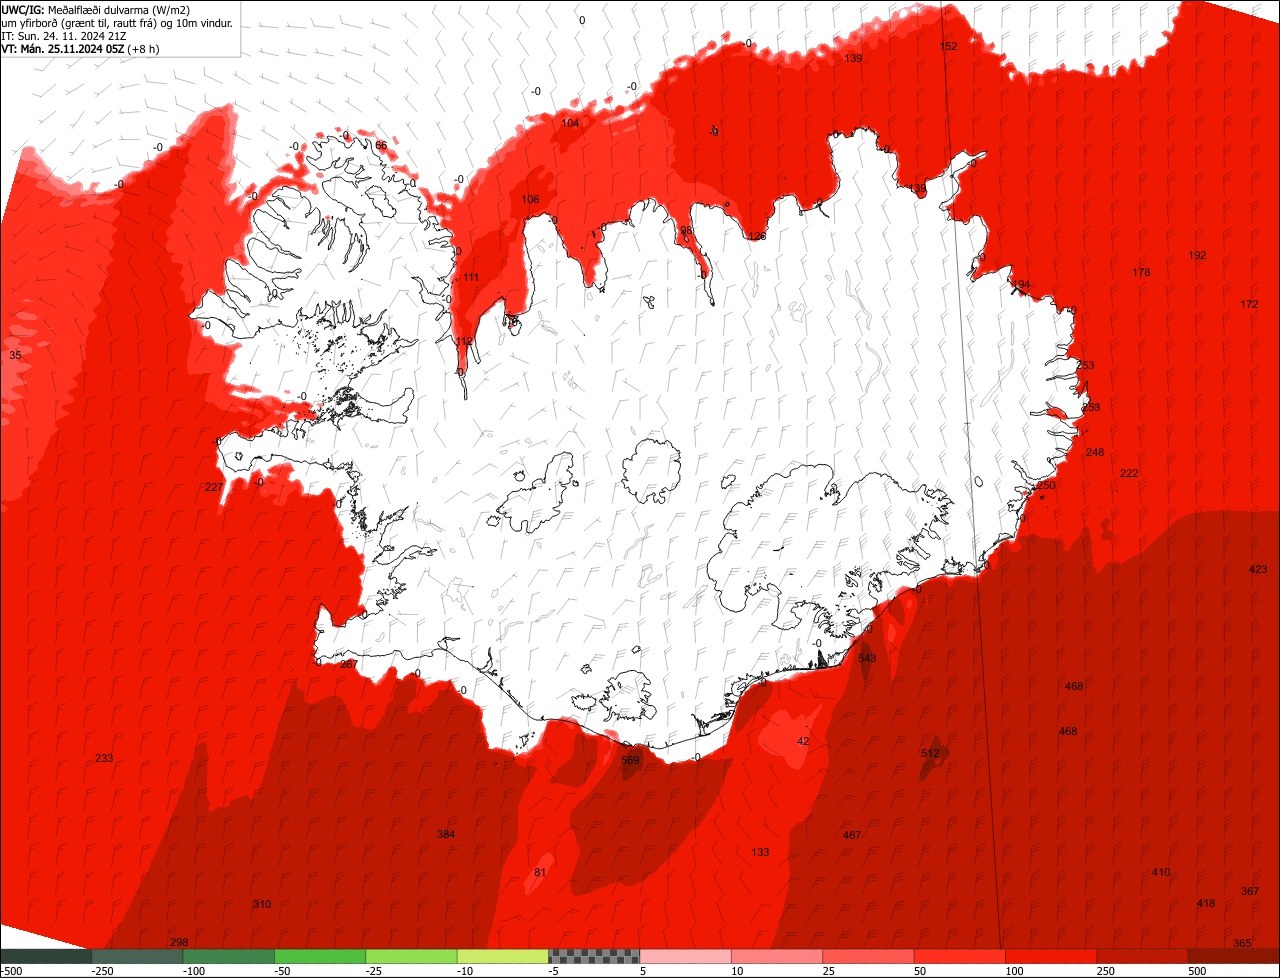Click the value 133 south of the island

760,852
